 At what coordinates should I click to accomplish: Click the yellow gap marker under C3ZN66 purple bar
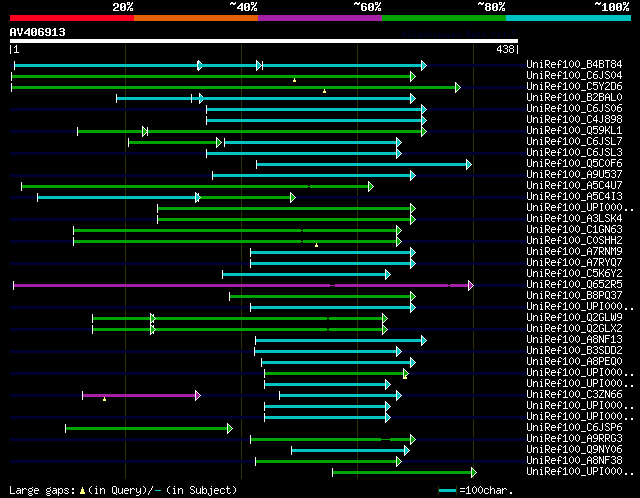pos(104,399)
